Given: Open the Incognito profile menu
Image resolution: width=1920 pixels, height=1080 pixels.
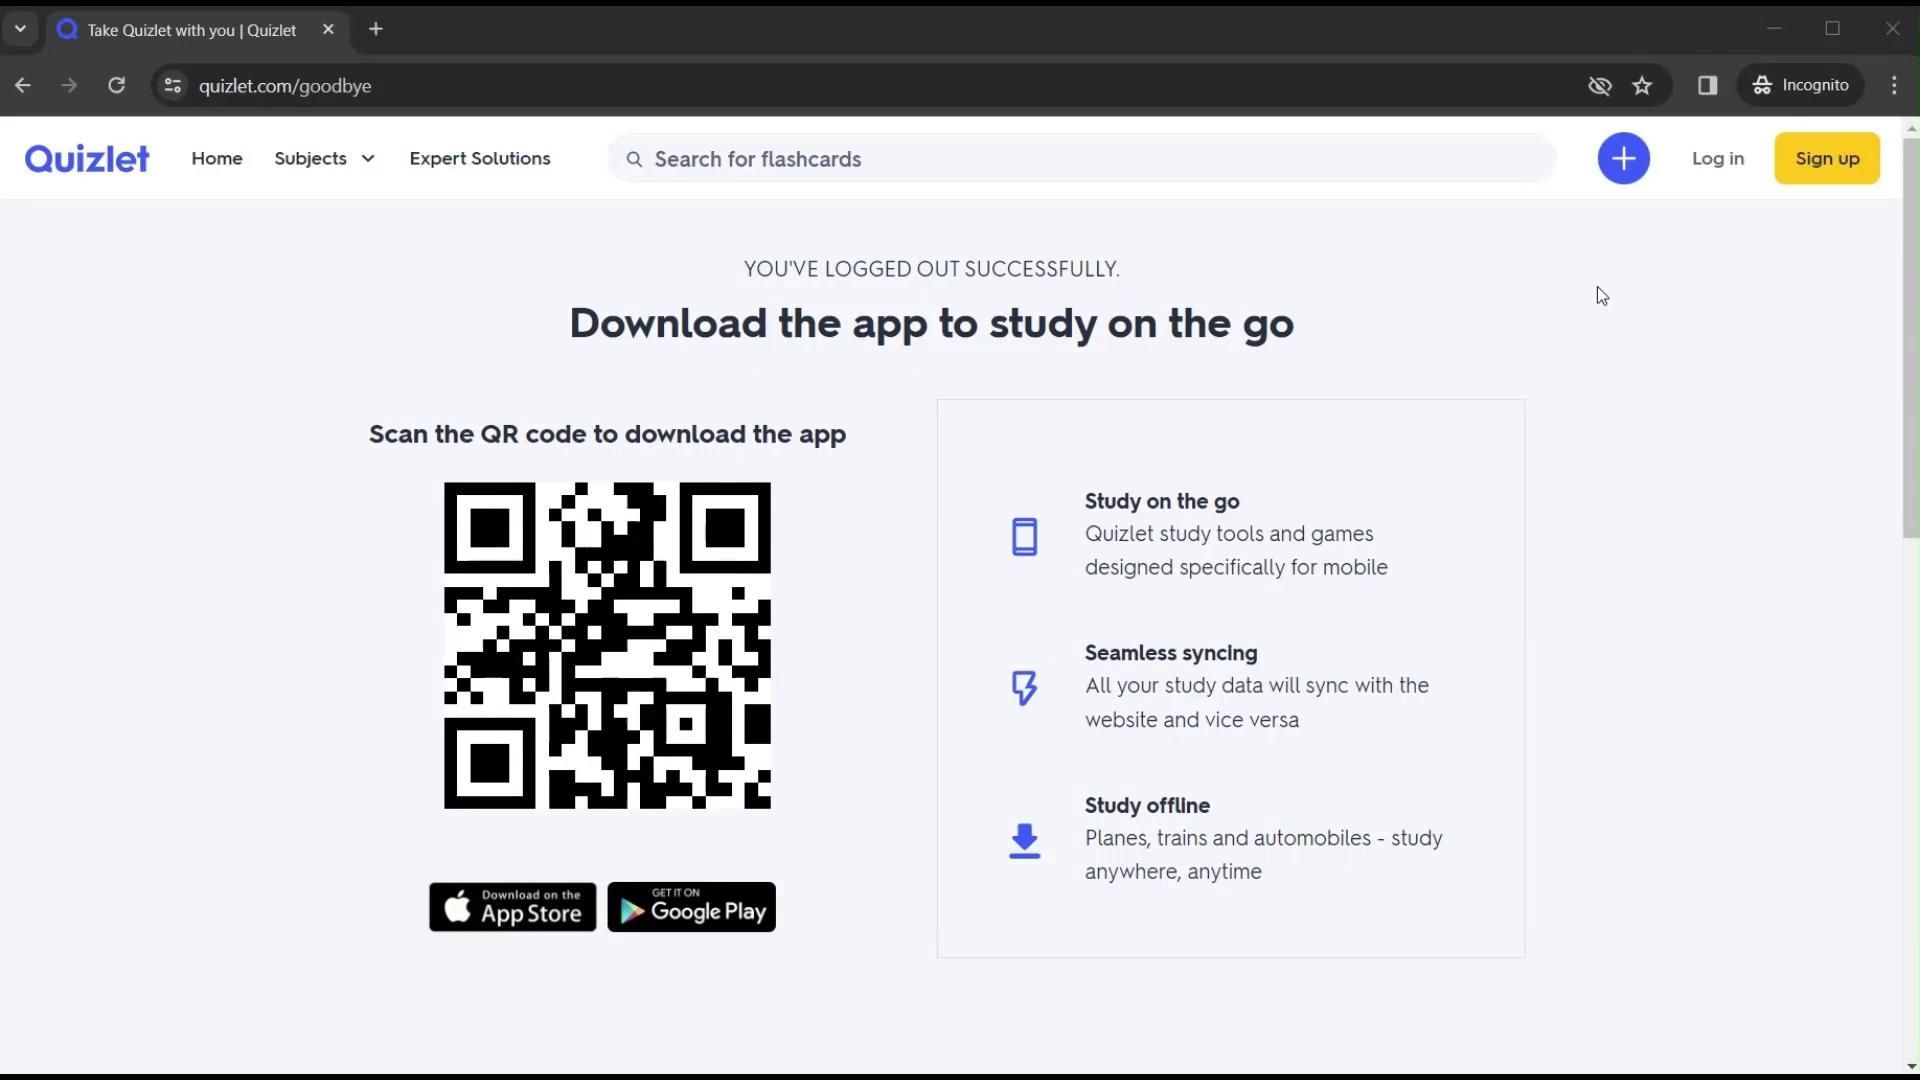Looking at the screenshot, I should tap(1801, 86).
